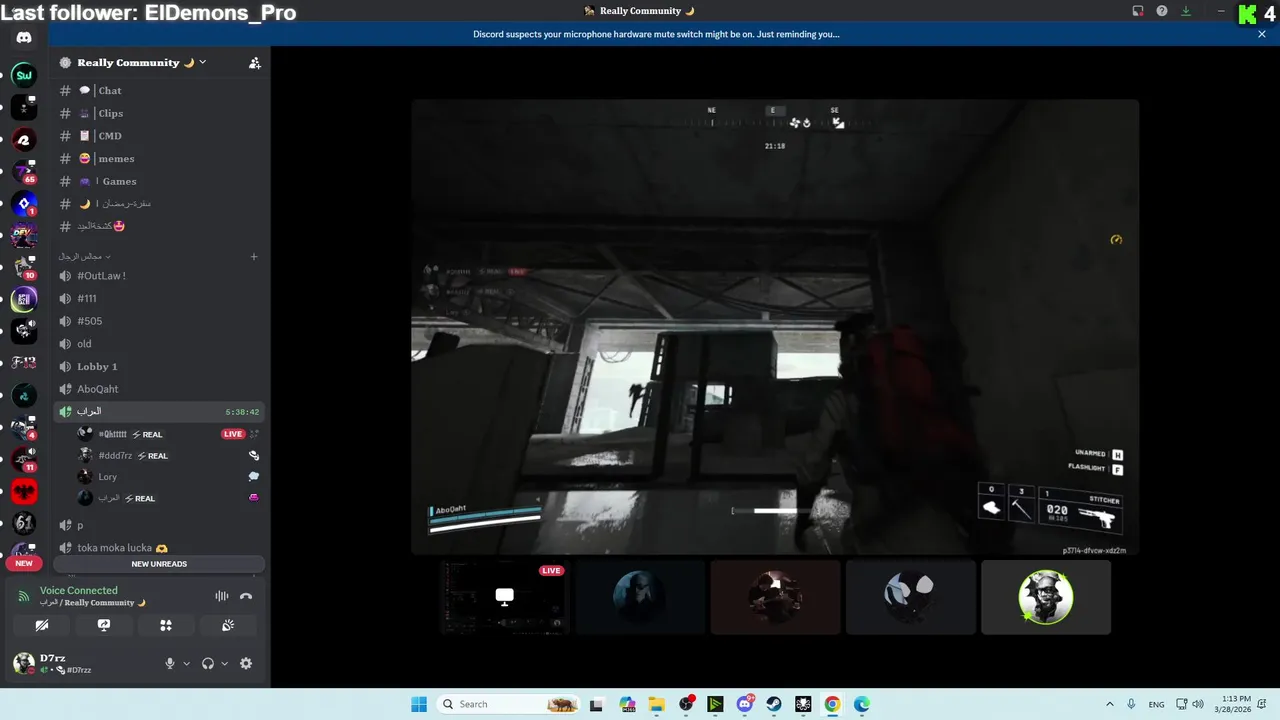Open Google Chrome from the taskbar
The width and height of the screenshot is (1280, 720).
tap(832, 704)
